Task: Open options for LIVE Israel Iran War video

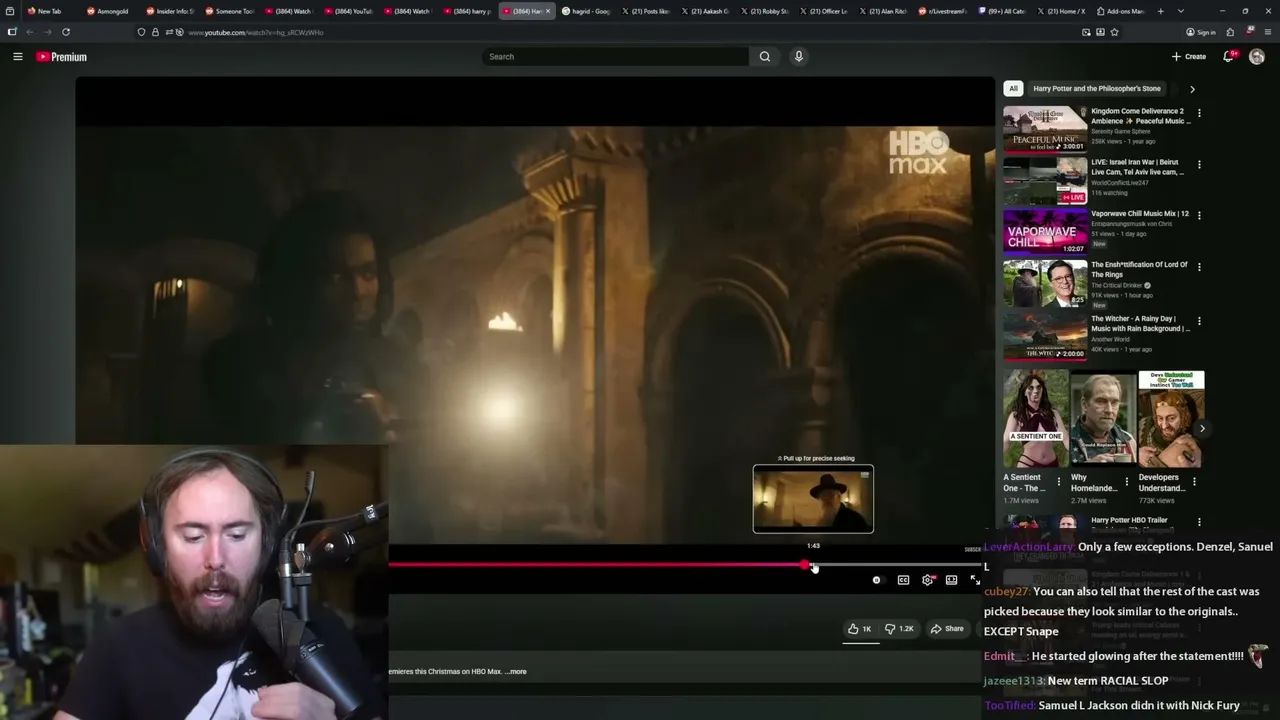Action: [1199, 164]
